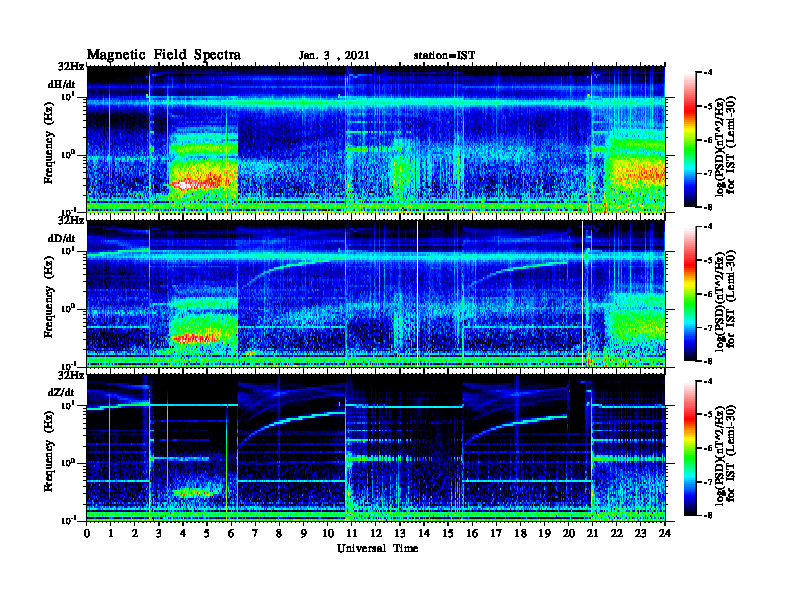
Task: Click the dD/dt spectrogram plot
Action: pyautogui.click(x=376, y=293)
